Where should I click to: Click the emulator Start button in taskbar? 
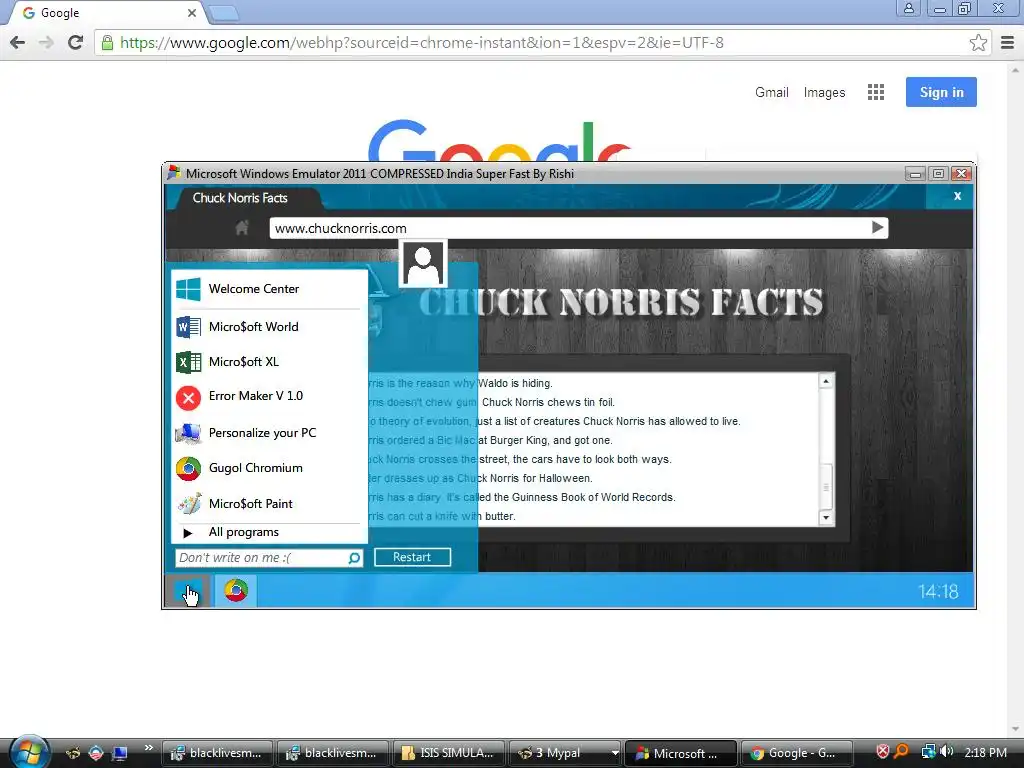188,591
